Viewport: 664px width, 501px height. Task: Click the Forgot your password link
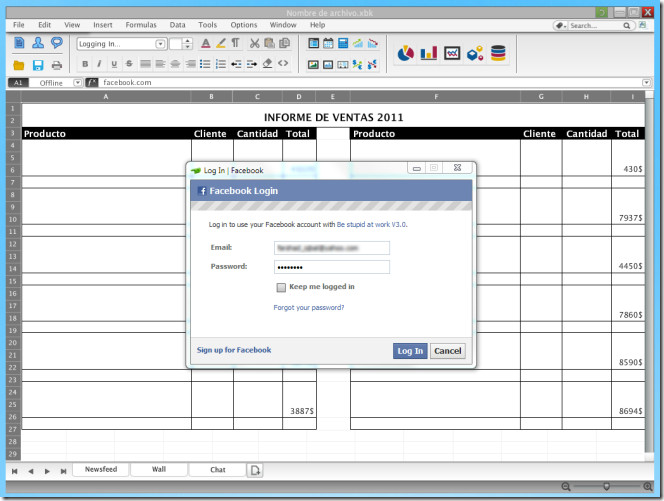click(309, 307)
